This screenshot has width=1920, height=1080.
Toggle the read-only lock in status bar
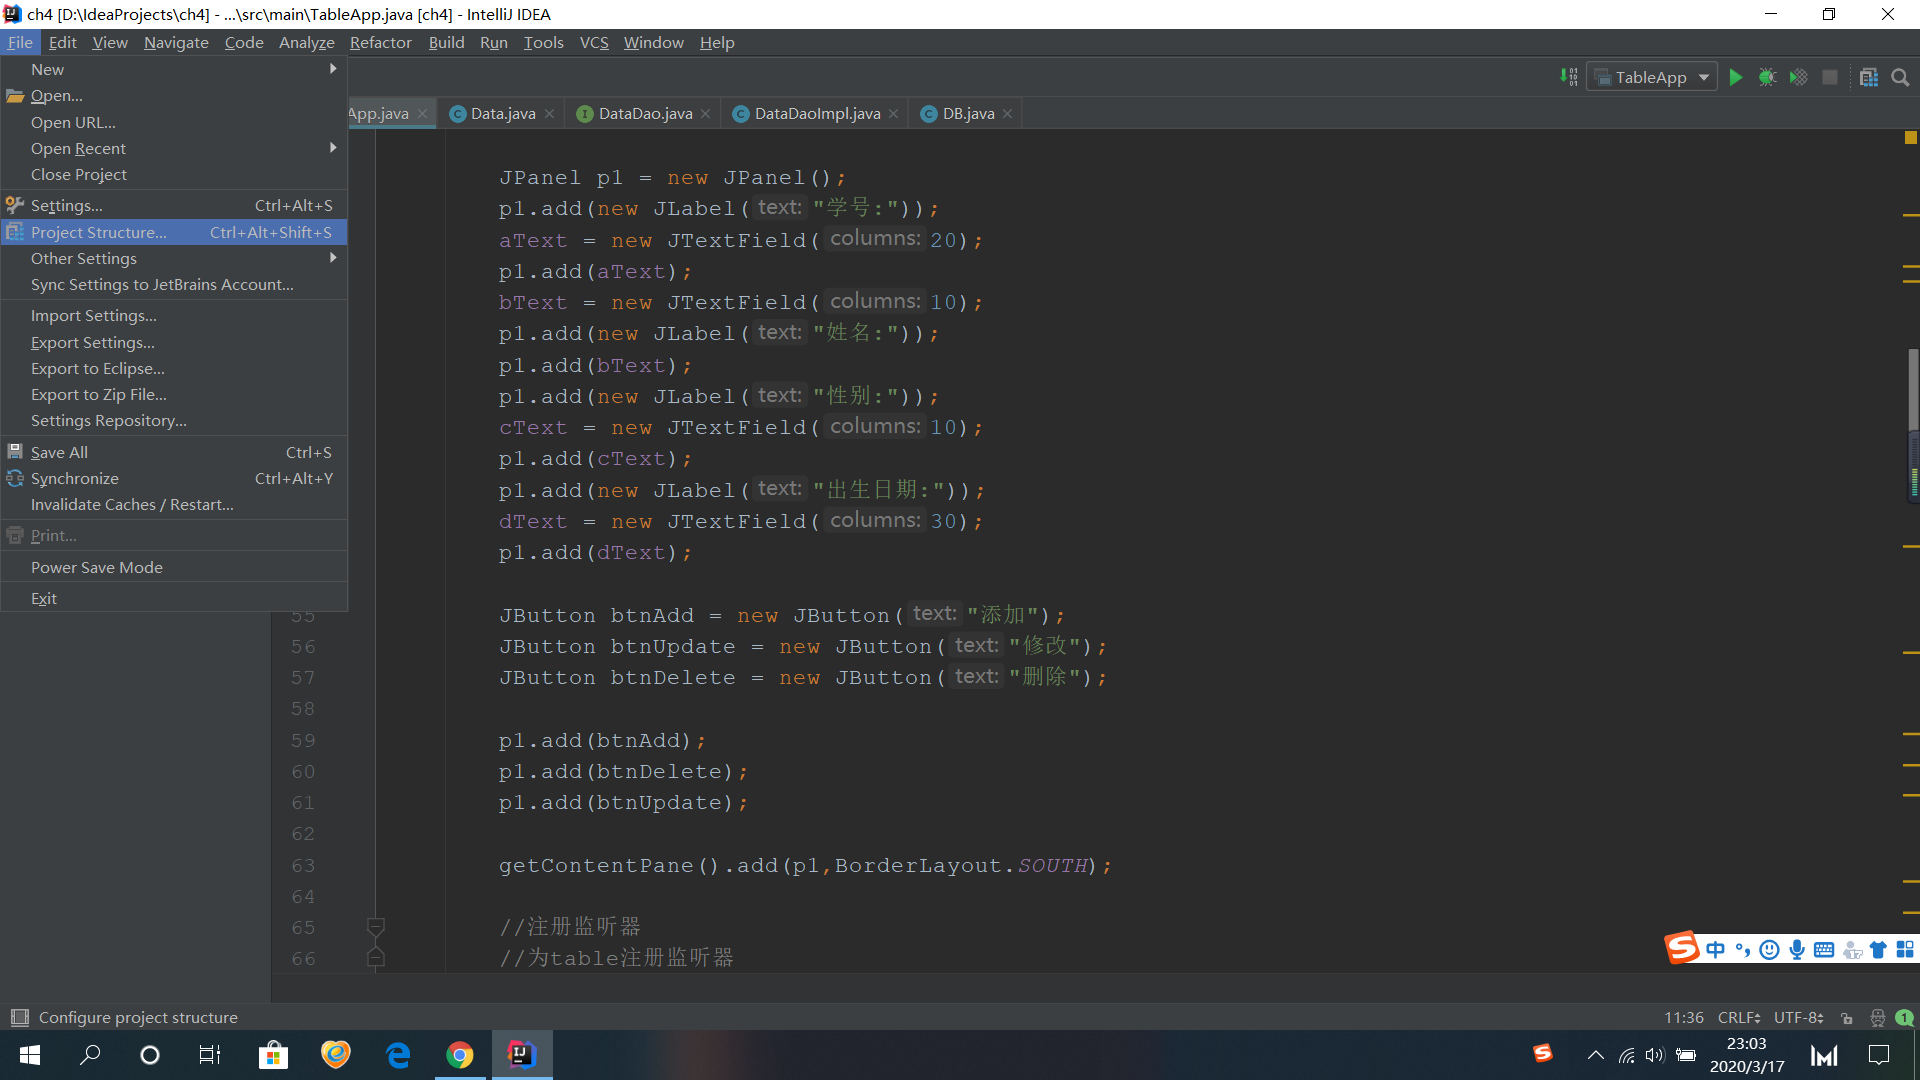pyautogui.click(x=1847, y=1017)
